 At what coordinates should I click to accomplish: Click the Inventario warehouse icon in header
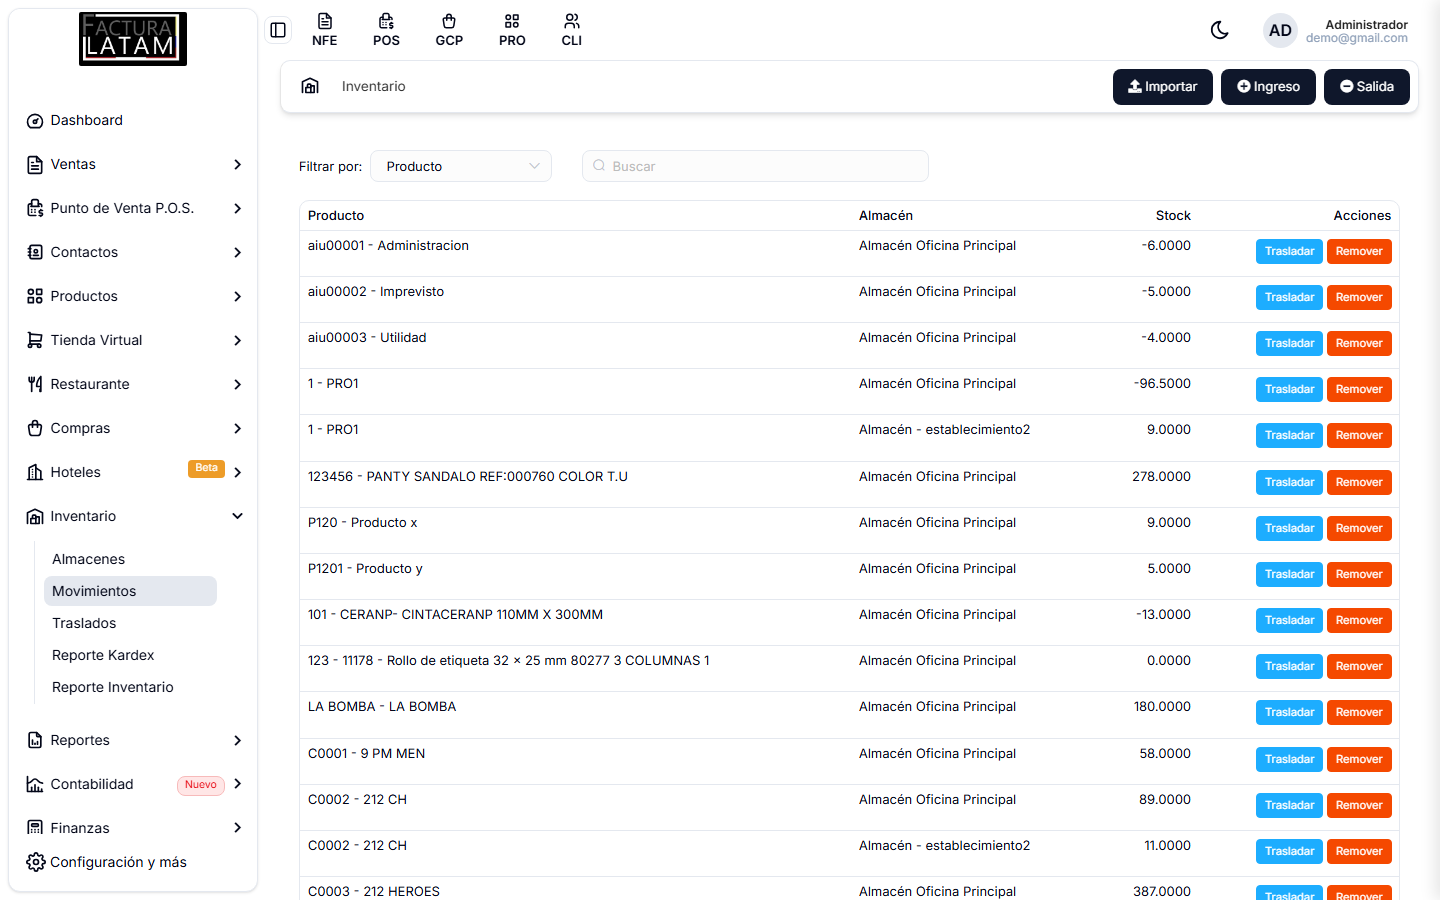[x=310, y=86]
